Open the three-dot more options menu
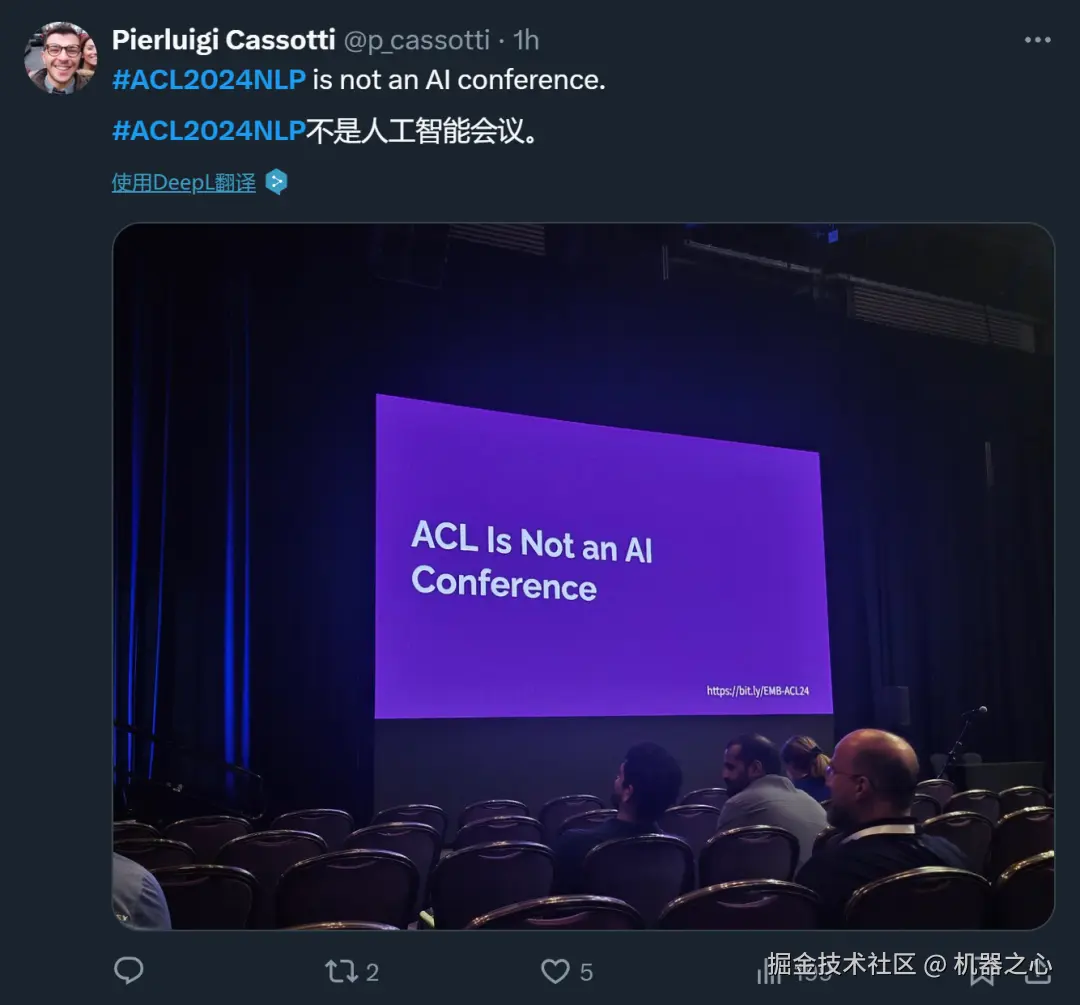This screenshot has width=1080, height=1005. click(x=1037, y=40)
